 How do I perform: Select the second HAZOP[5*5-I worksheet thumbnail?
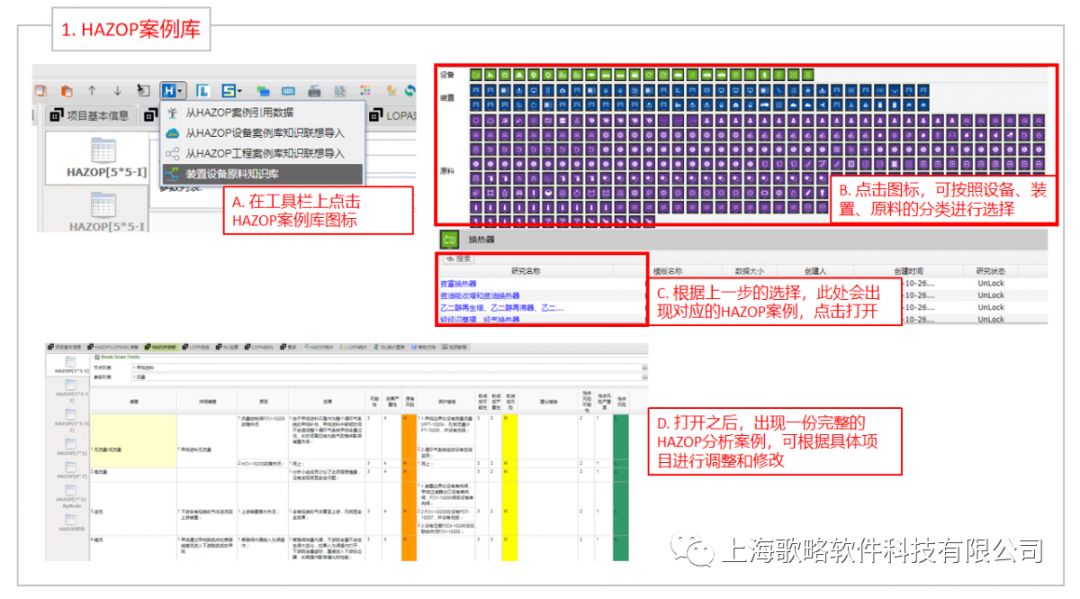tap(104, 212)
